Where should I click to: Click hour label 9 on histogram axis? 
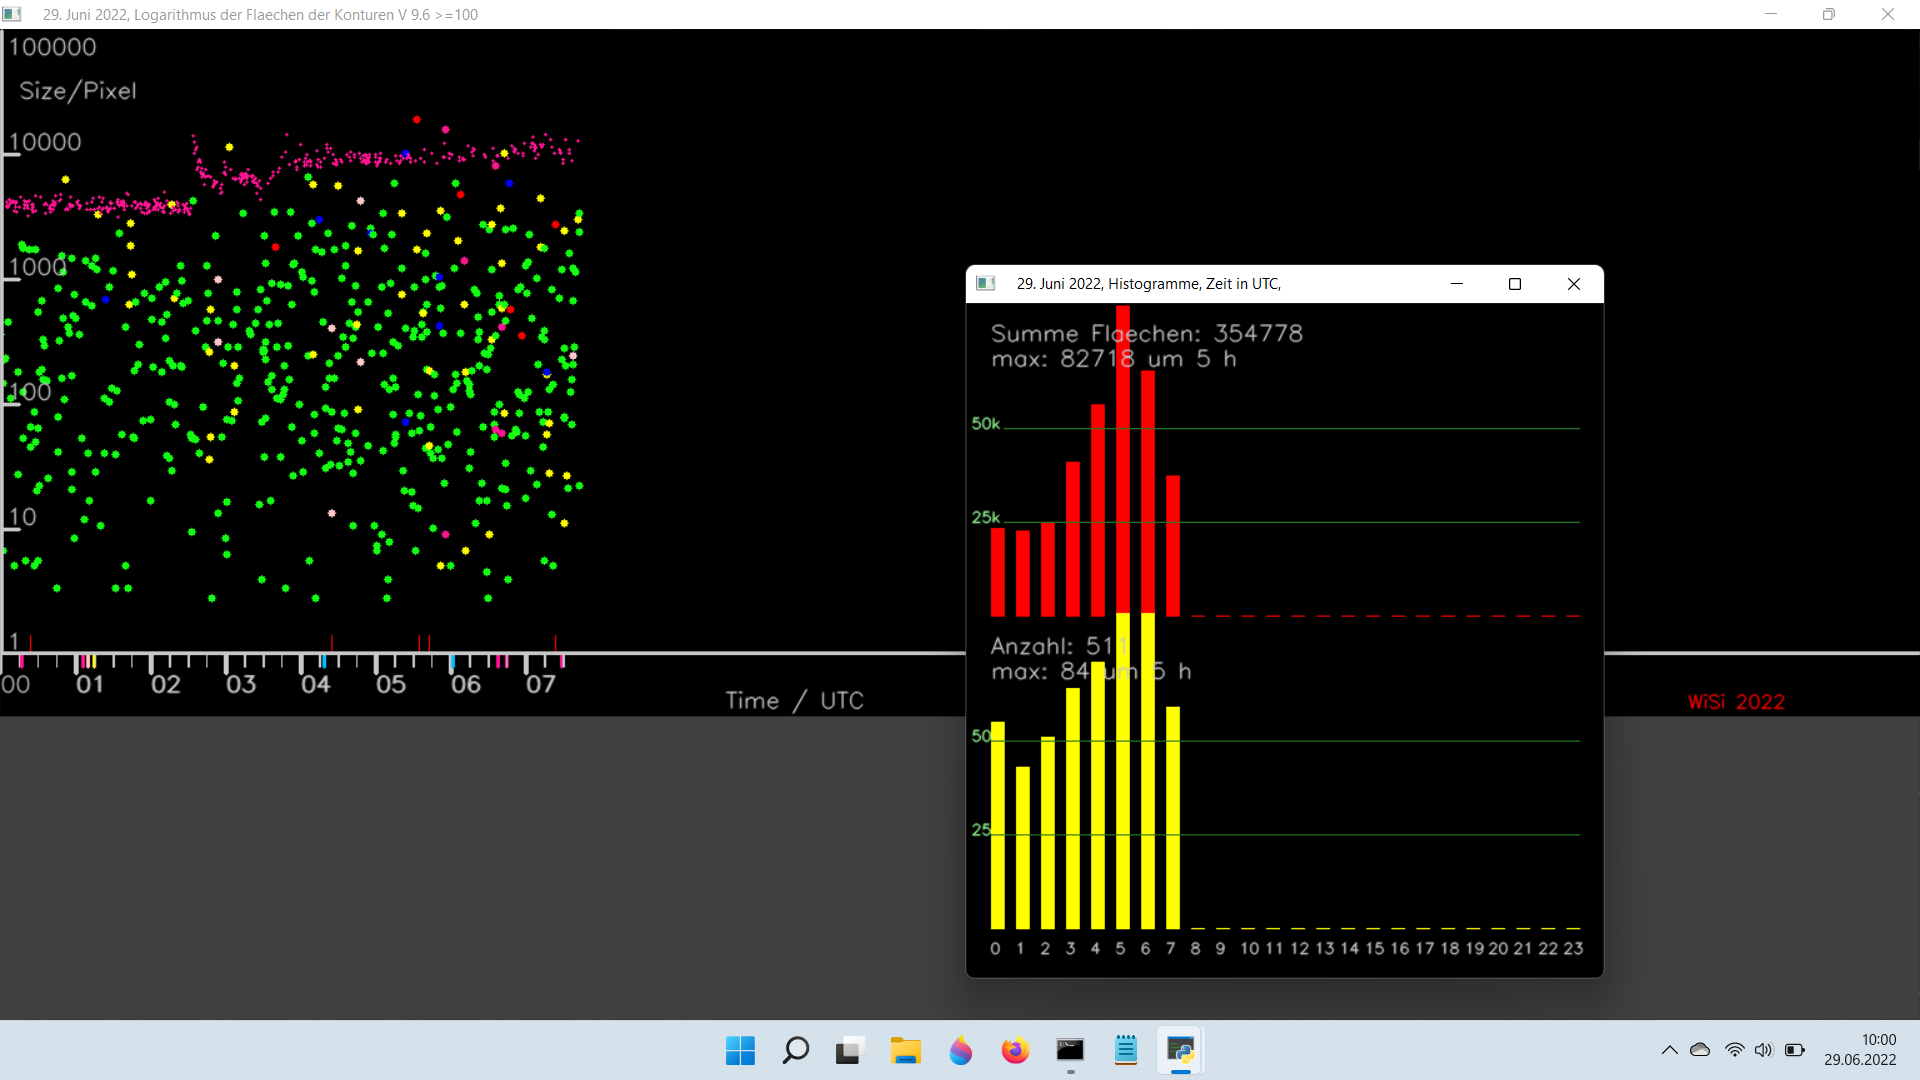point(1220,948)
